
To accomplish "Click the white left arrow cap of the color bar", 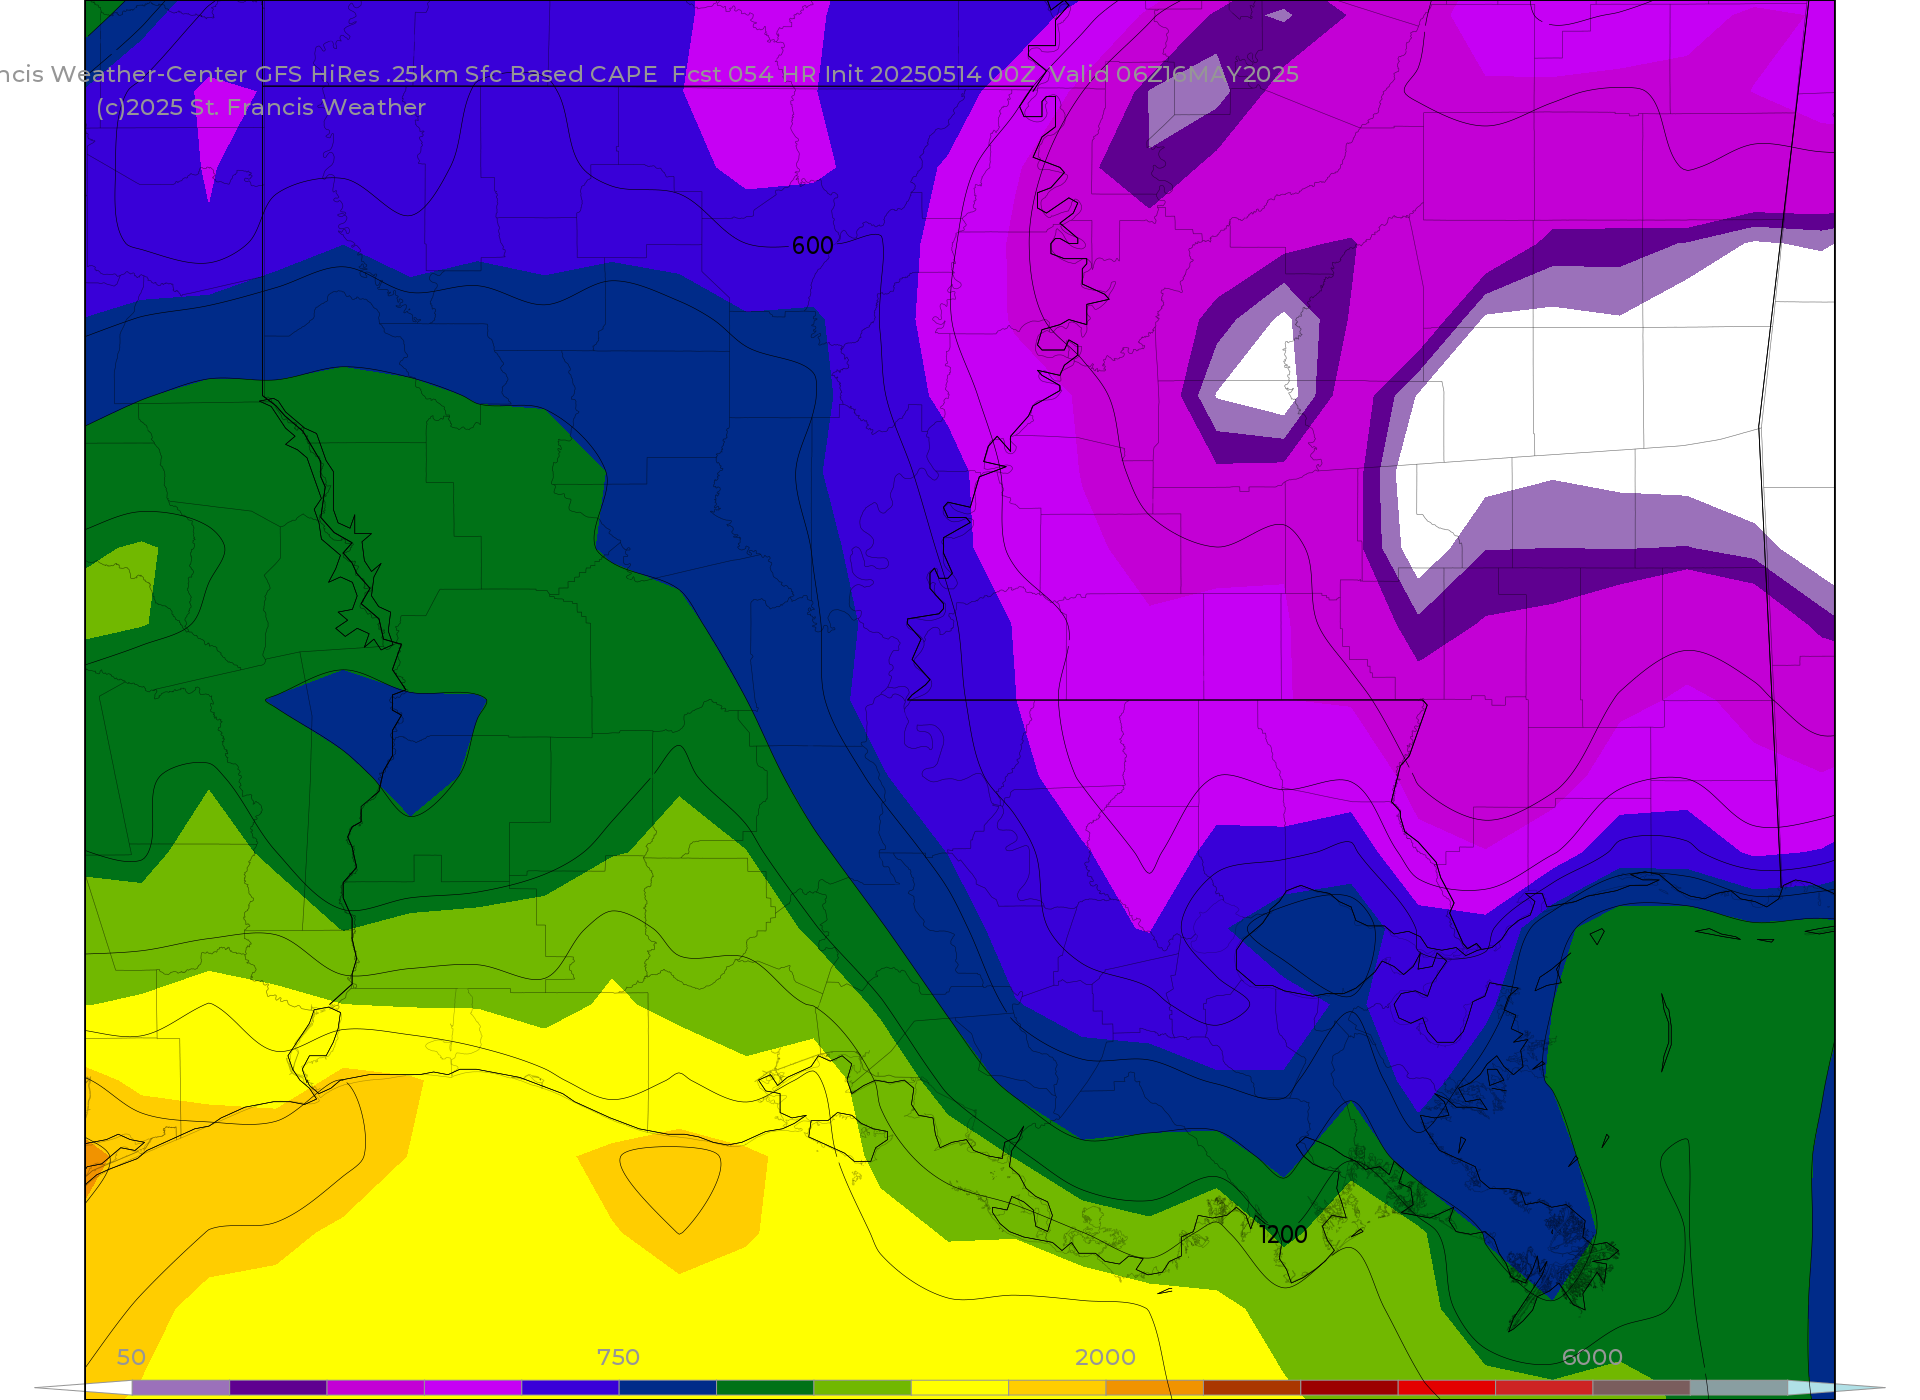I will coord(84,1388).
